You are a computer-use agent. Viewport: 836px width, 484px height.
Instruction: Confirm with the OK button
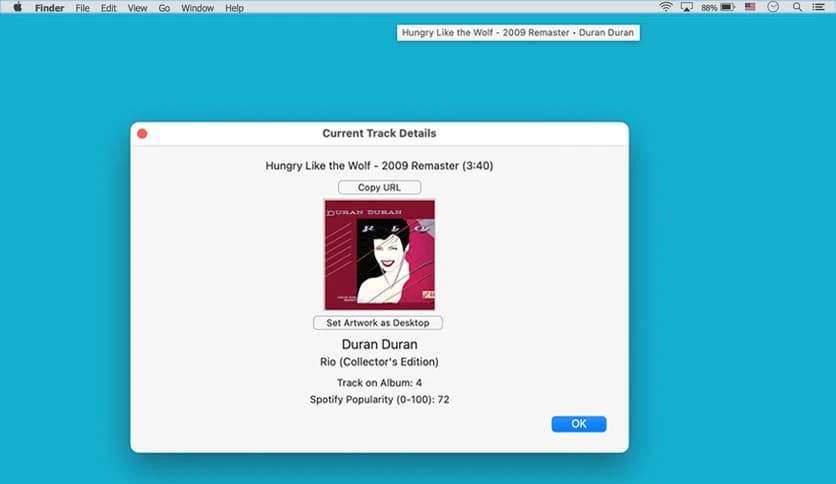pyautogui.click(x=578, y=424)
